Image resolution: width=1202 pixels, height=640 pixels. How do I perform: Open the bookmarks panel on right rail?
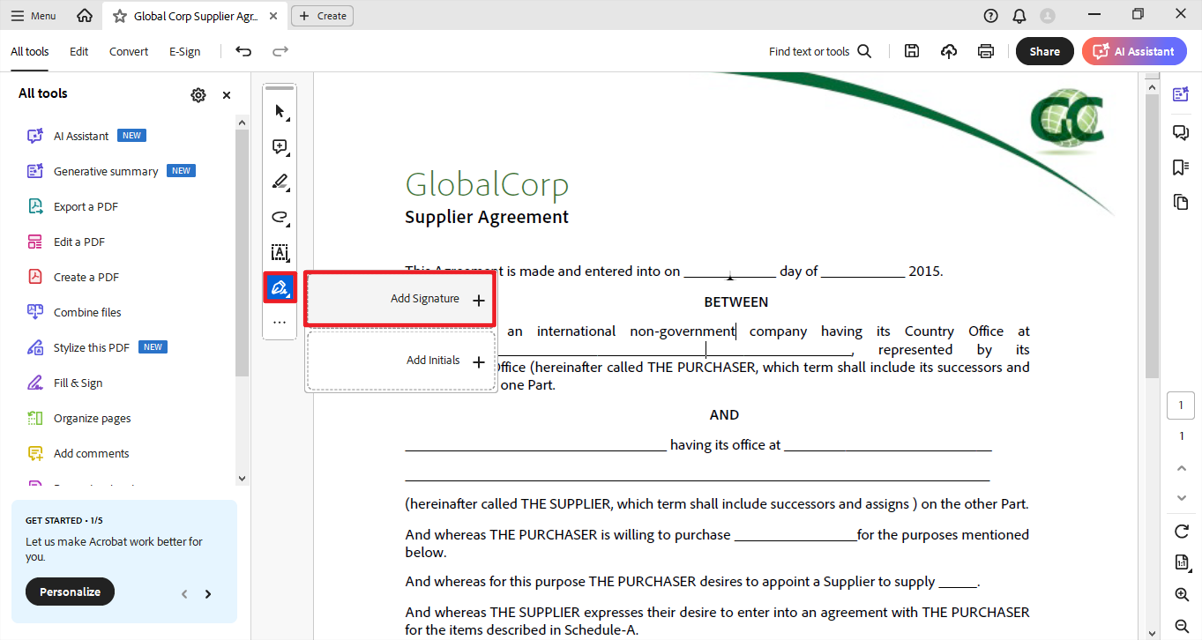1181,166
